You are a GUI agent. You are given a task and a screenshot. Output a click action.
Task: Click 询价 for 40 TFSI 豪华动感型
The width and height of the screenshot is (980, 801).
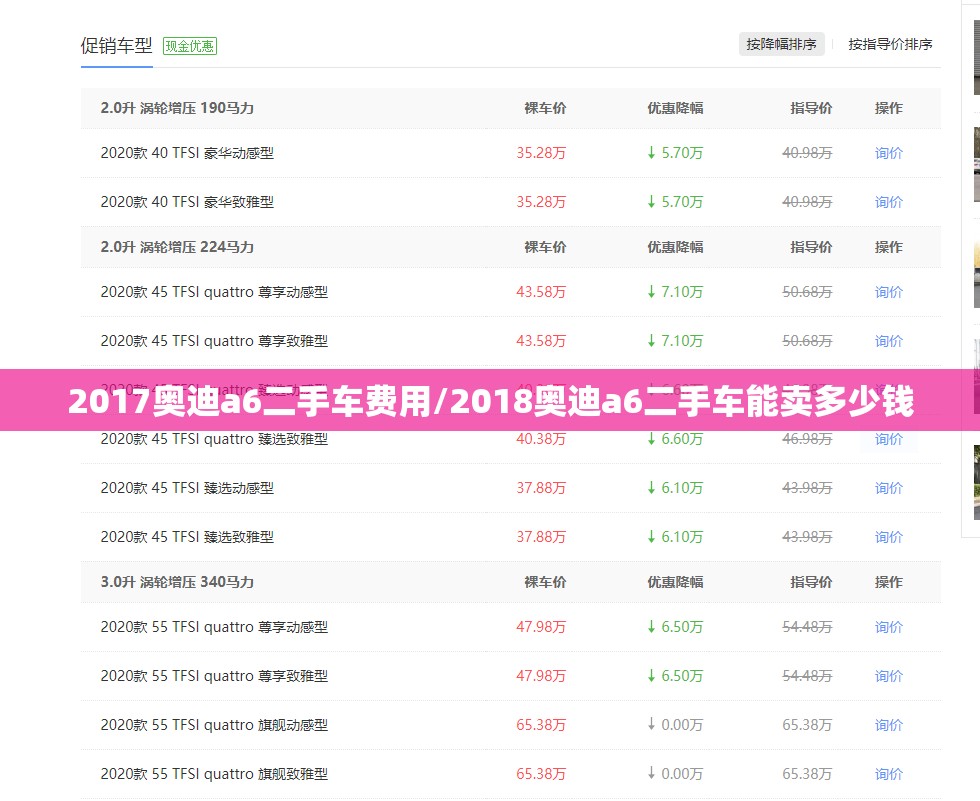pyautogui.click(x=889, y=153)
